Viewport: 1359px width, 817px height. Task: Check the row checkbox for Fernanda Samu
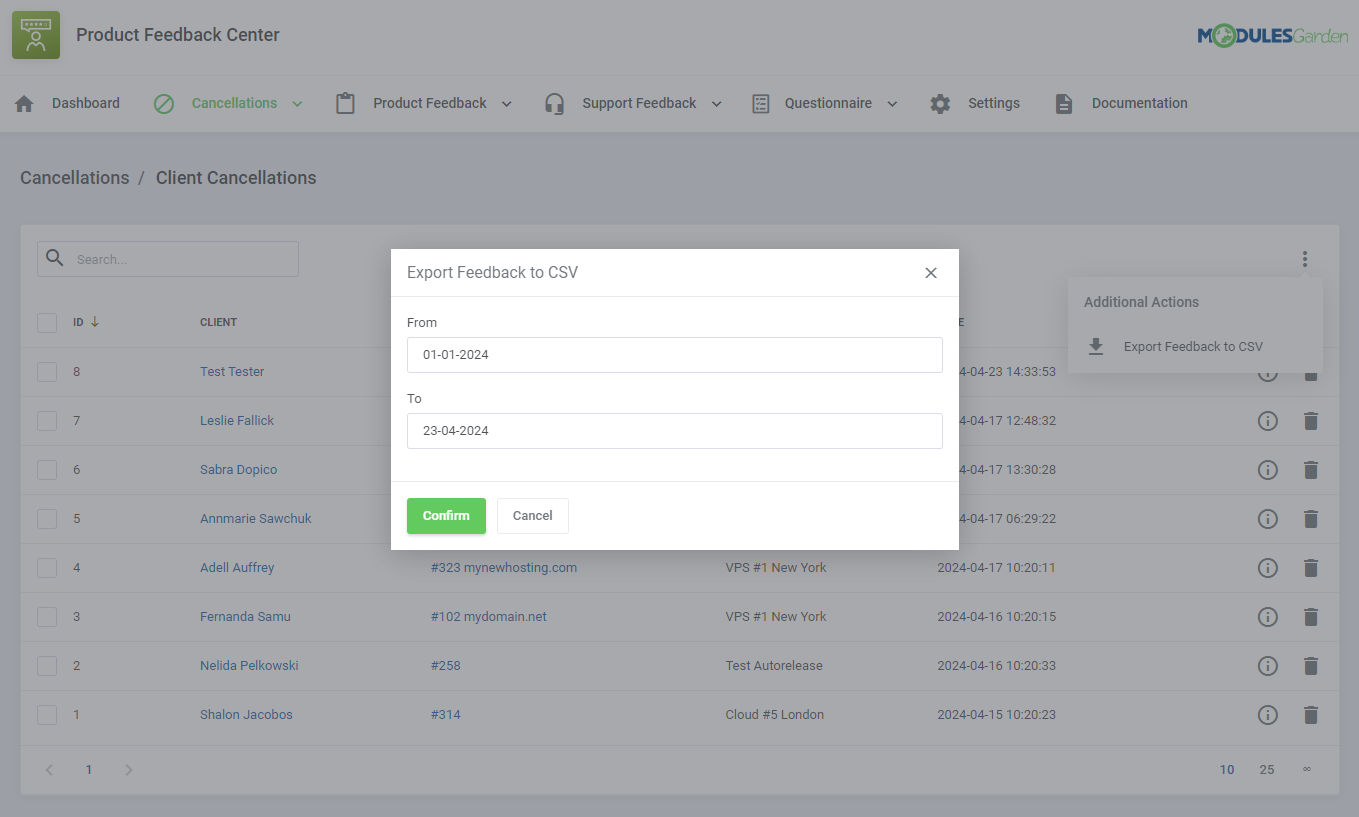(47, 616)
